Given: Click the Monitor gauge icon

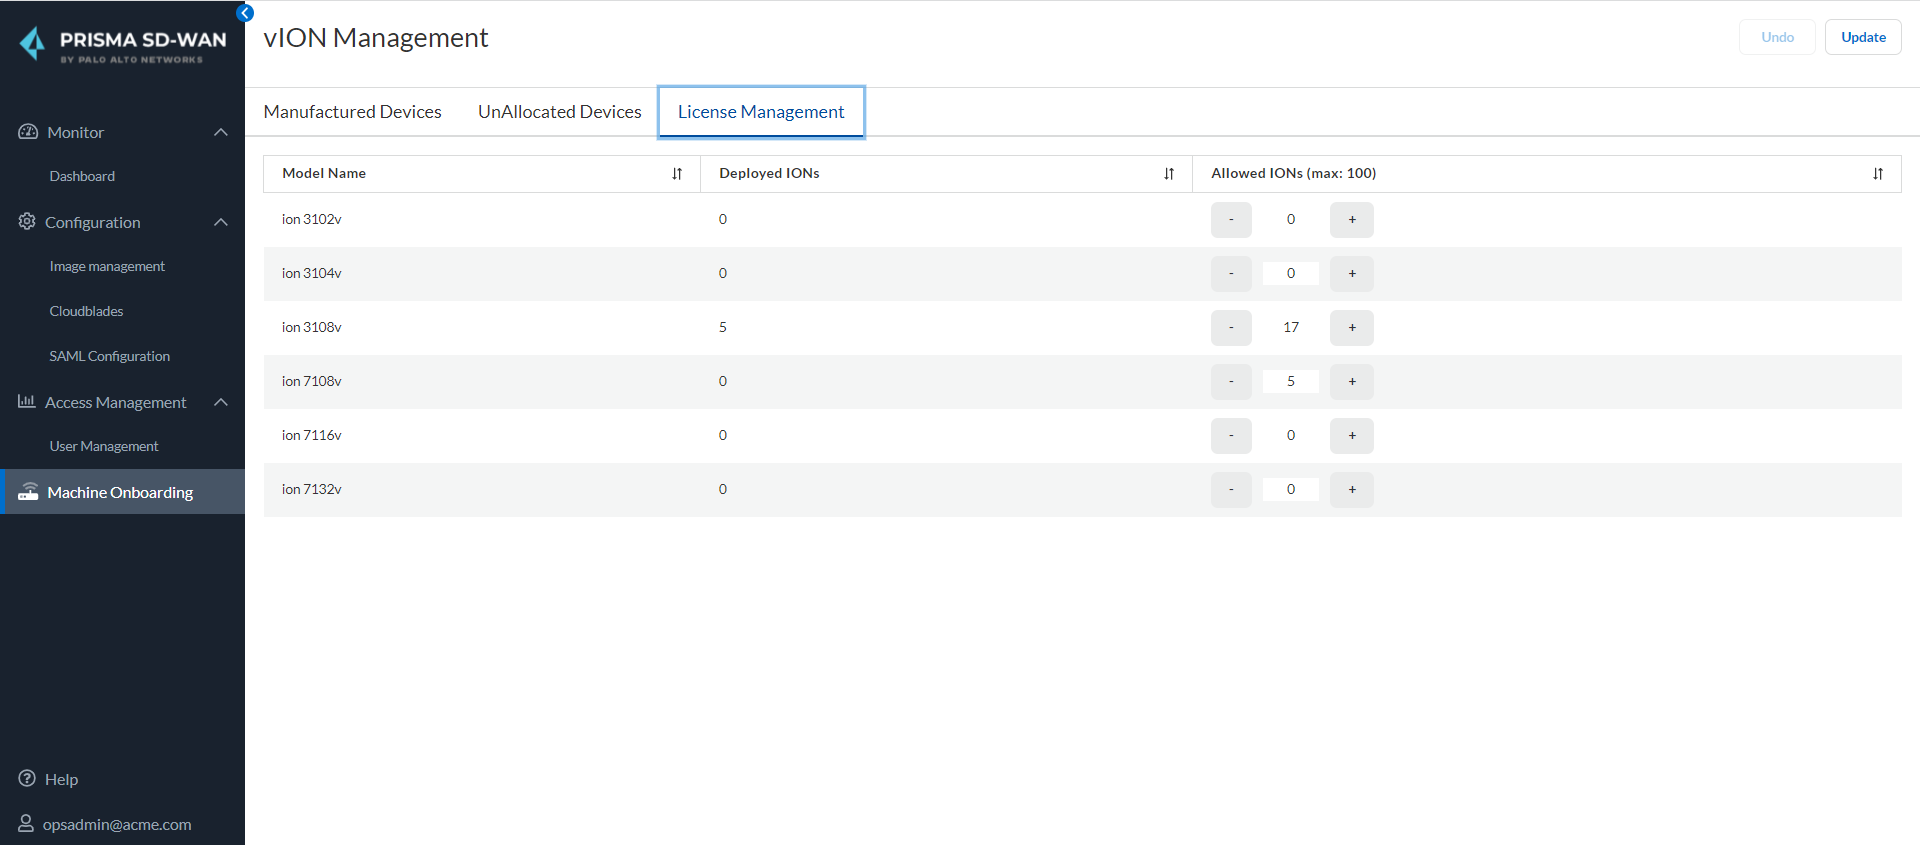Looking at the screenshot, I should tap(28, 132).
